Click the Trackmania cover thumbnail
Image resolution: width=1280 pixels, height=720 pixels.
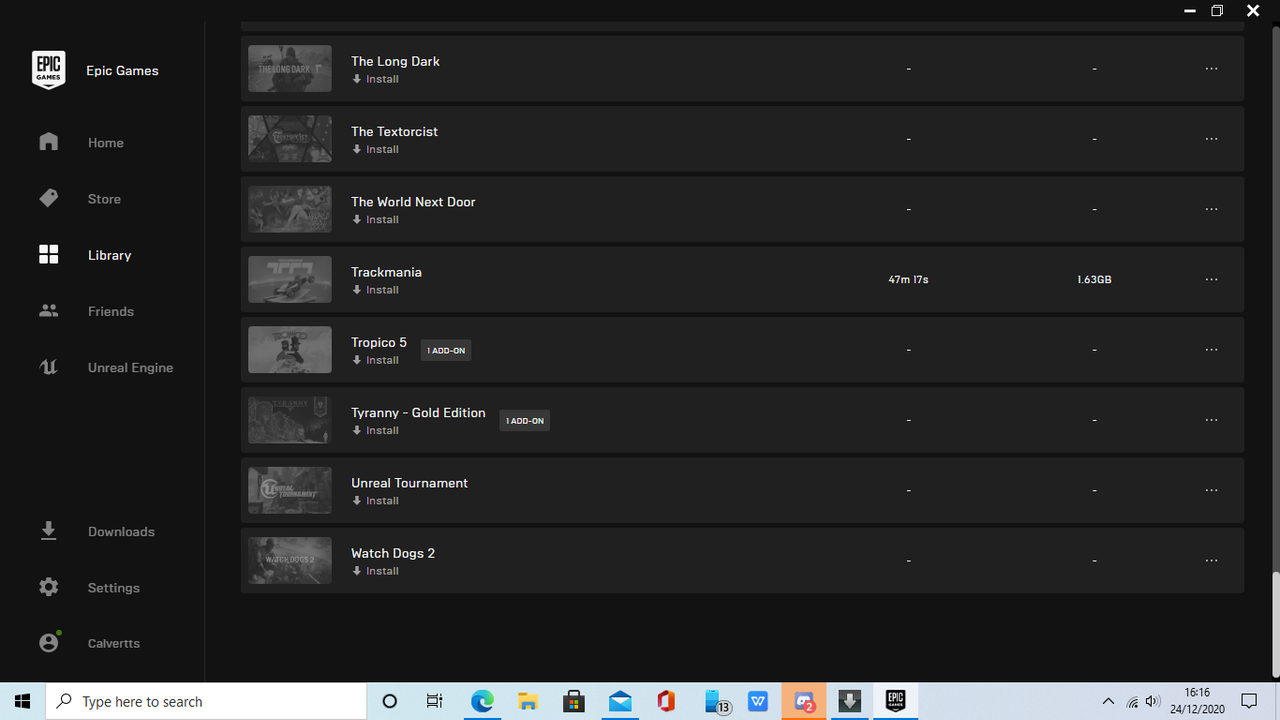click(290, 279)
